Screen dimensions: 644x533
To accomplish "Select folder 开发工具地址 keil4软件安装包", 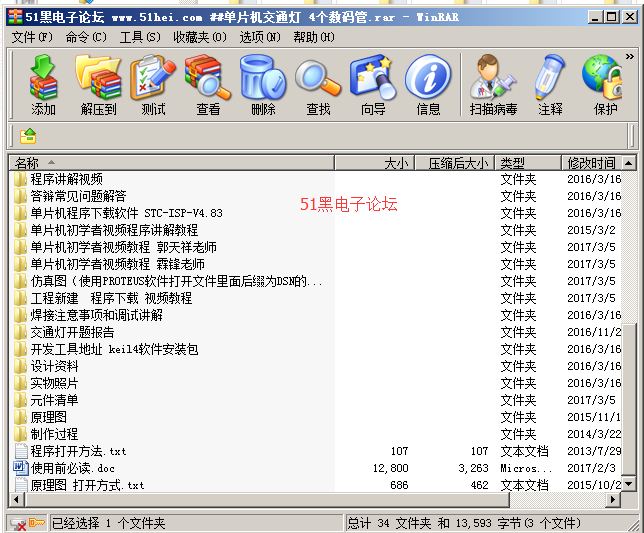I will (114, 349).
